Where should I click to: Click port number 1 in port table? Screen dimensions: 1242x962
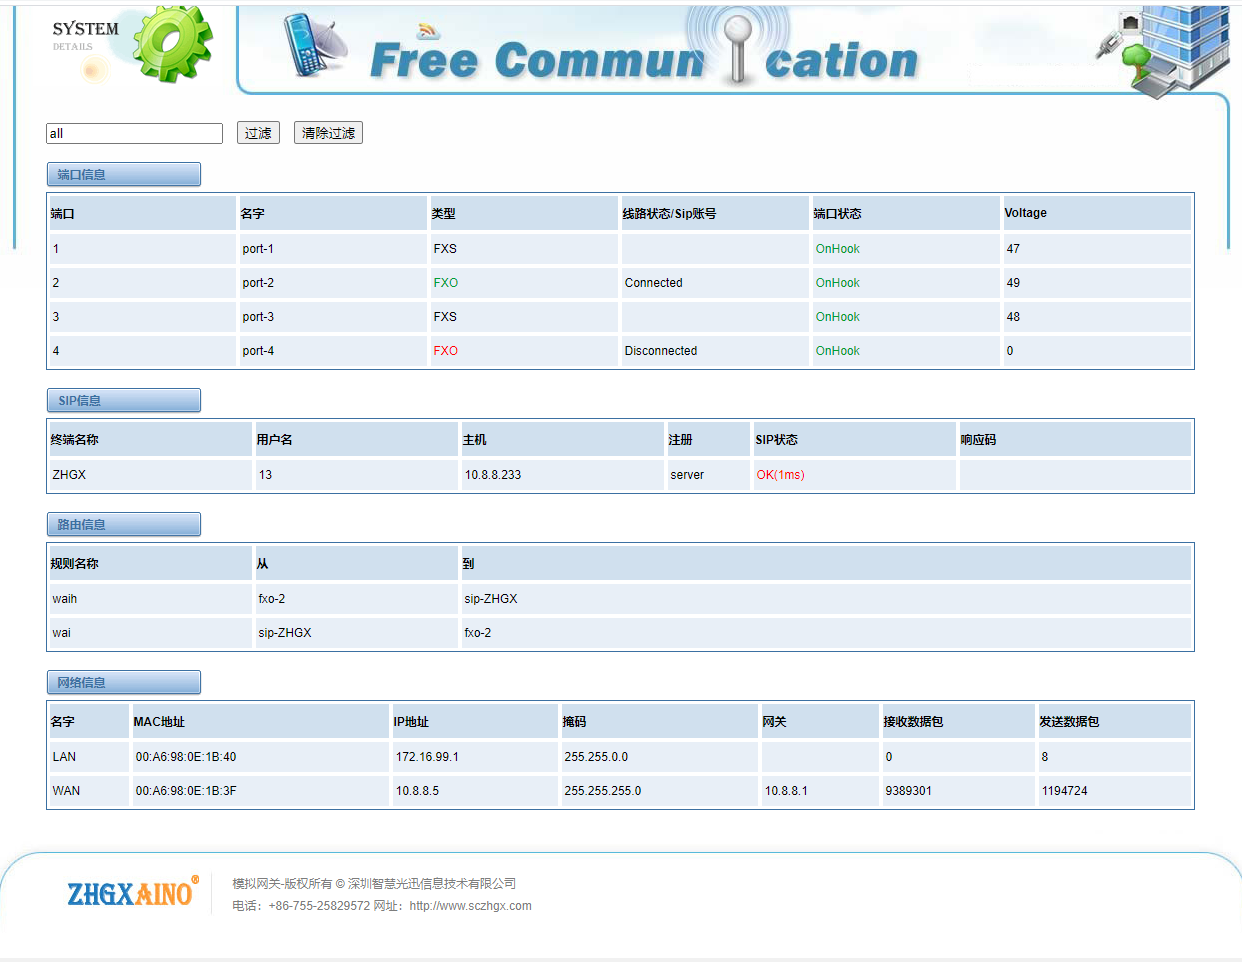pos(56,249)
